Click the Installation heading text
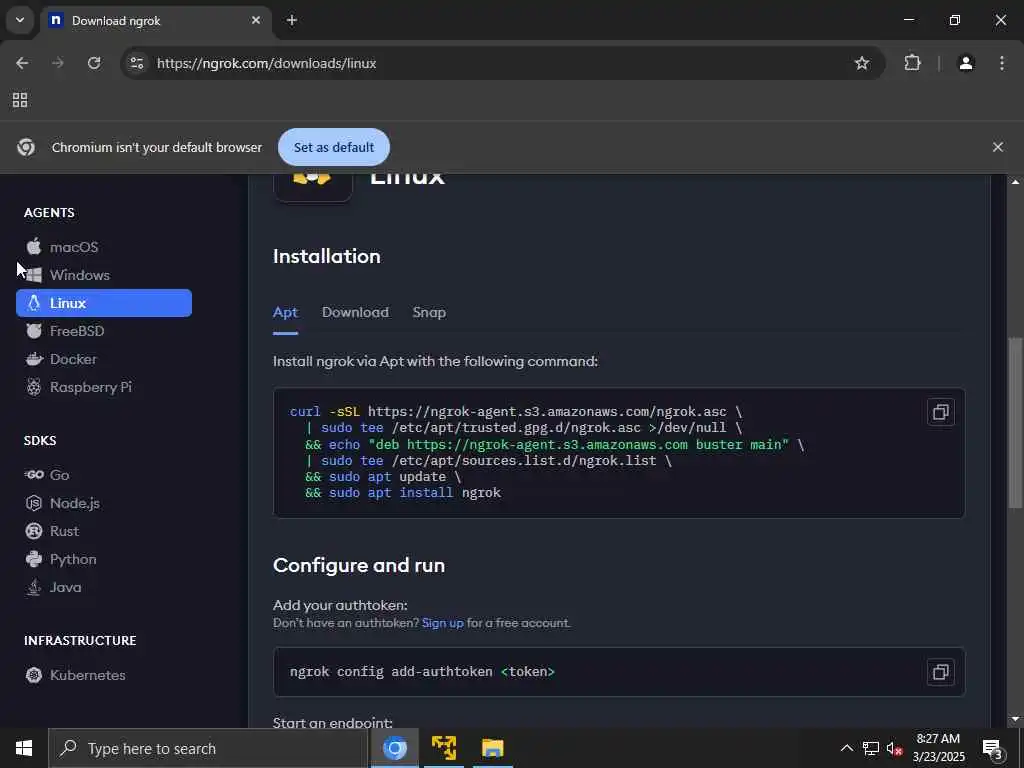 tap(327, 256)
